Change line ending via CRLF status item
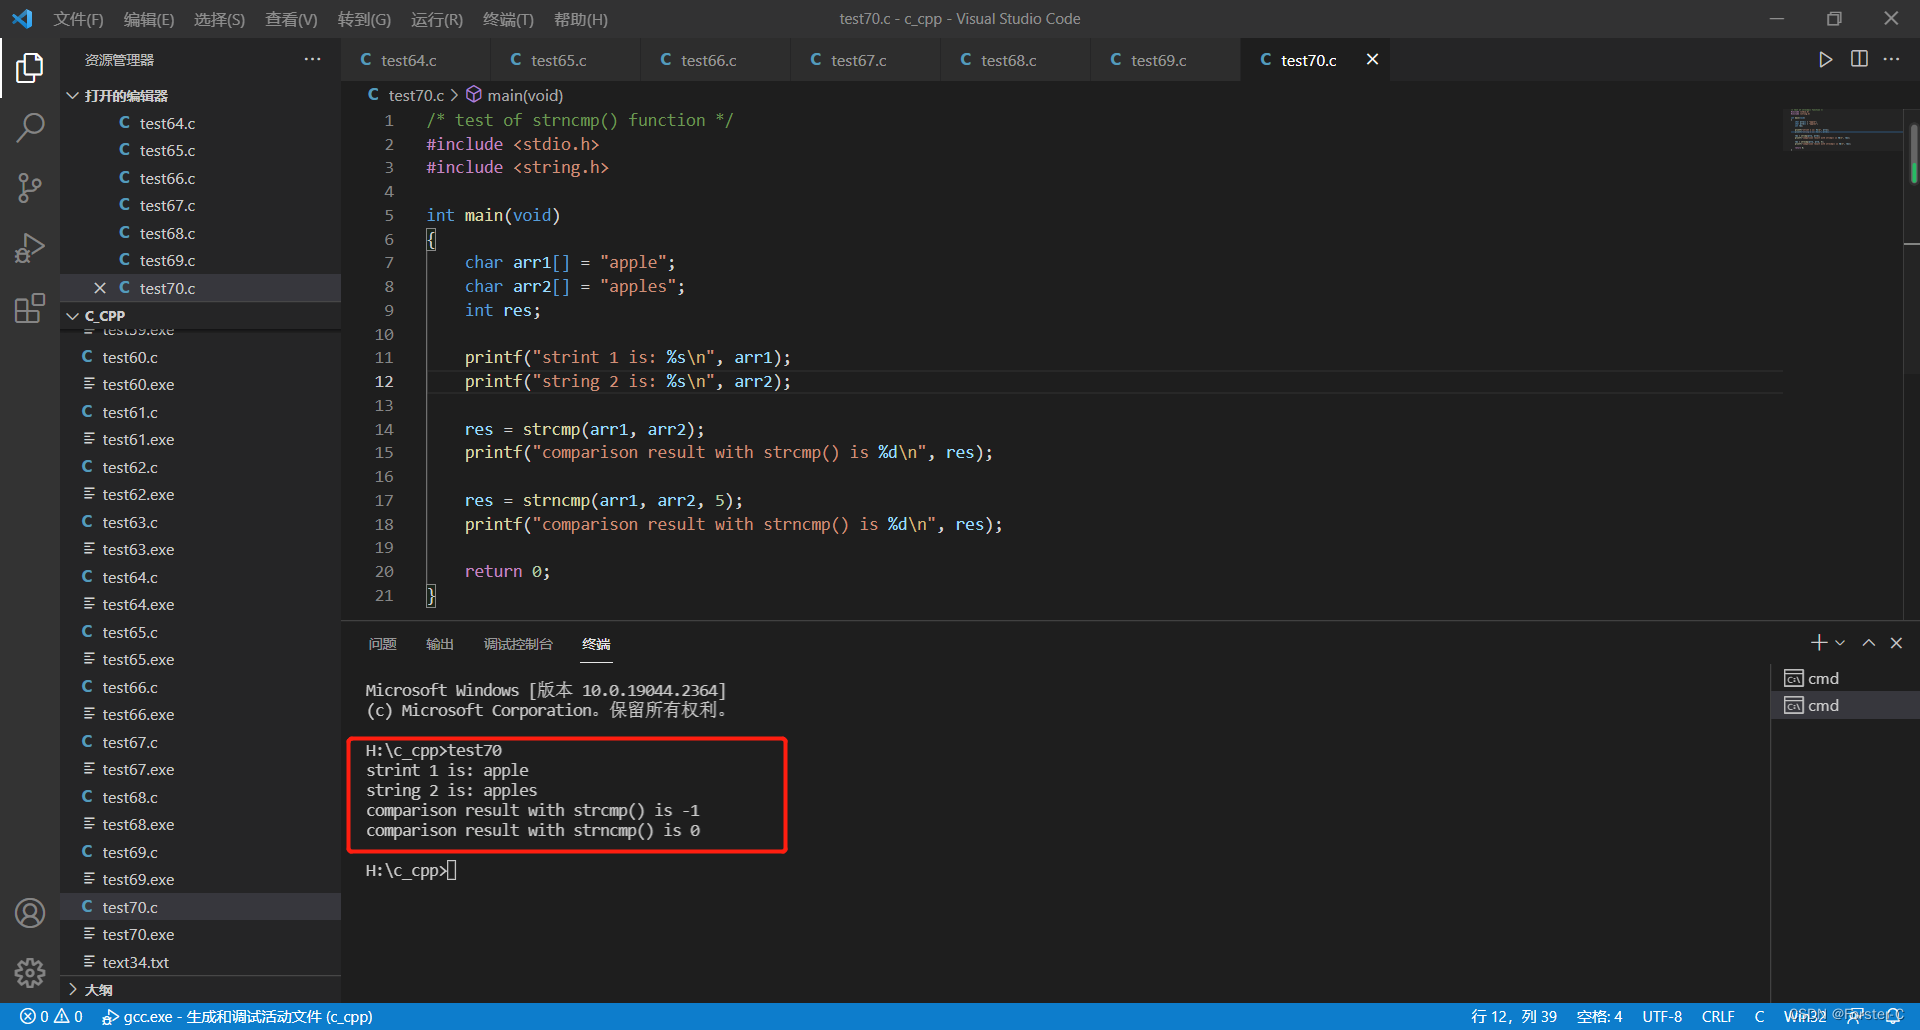This screenshot has width=1920, height=1030. 1718,1016
